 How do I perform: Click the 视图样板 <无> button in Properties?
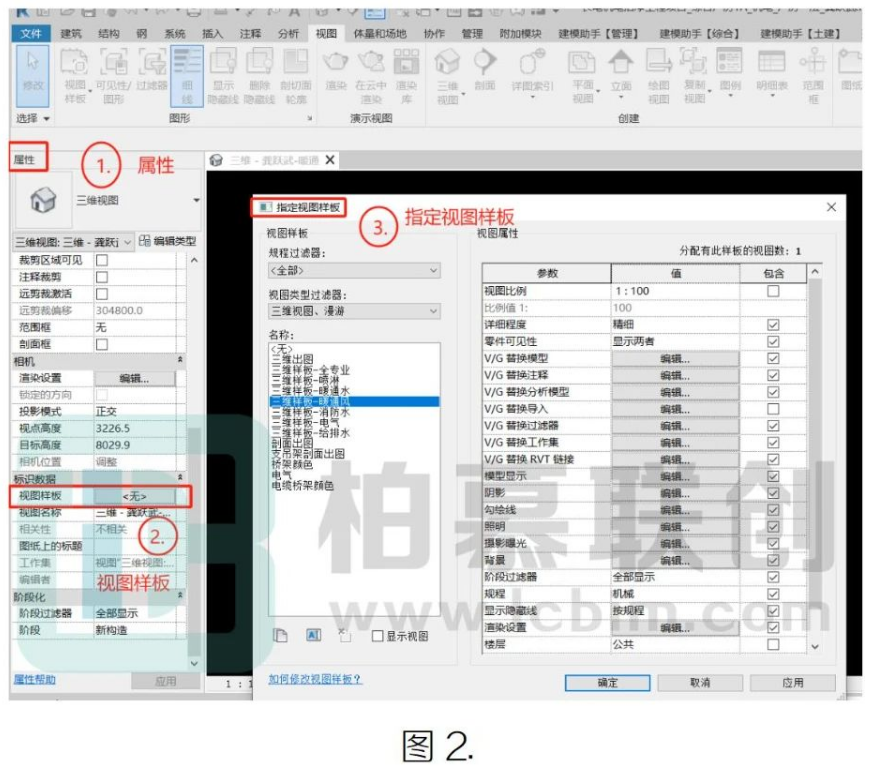tap(135, 496)
